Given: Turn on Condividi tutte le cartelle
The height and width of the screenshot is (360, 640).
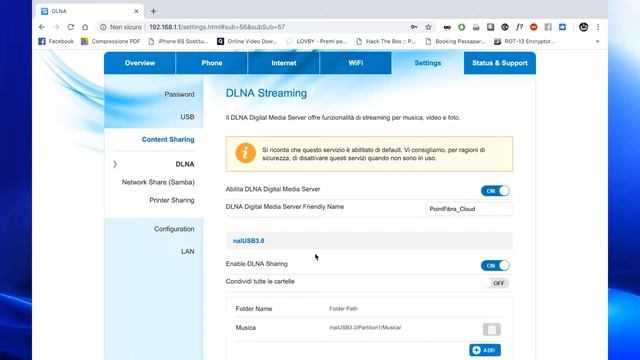Looking at the screenshot, I should click(495, 283).
